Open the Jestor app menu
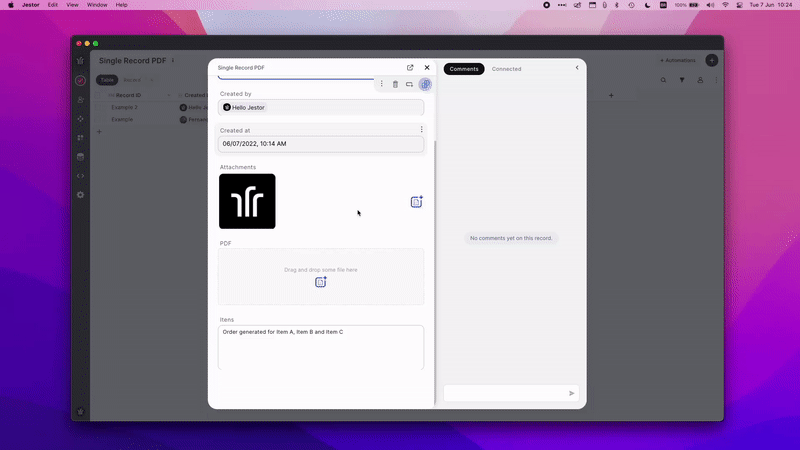Viewport: 800px width, 450px height. 31,5
